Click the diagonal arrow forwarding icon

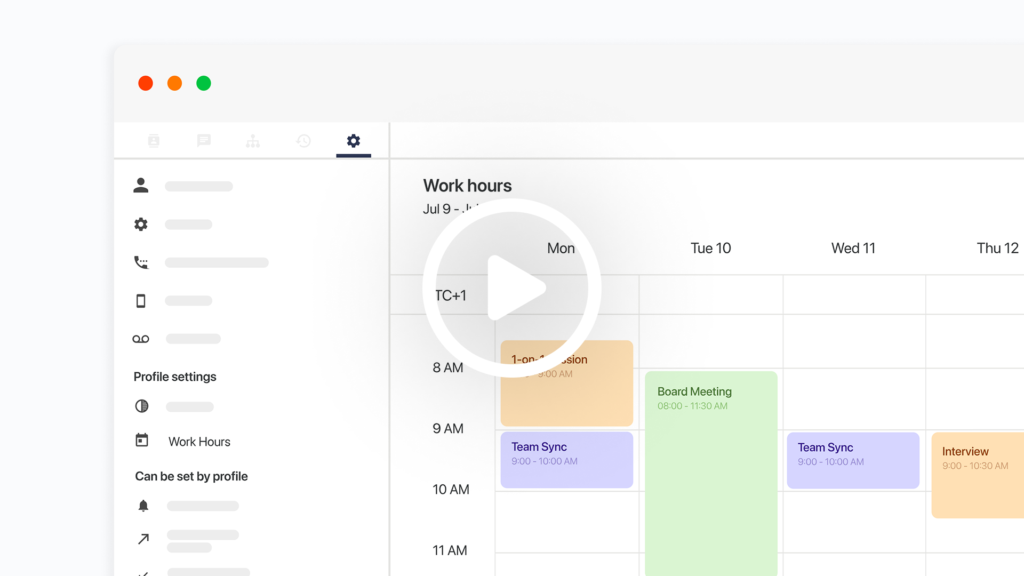(142, 539)
